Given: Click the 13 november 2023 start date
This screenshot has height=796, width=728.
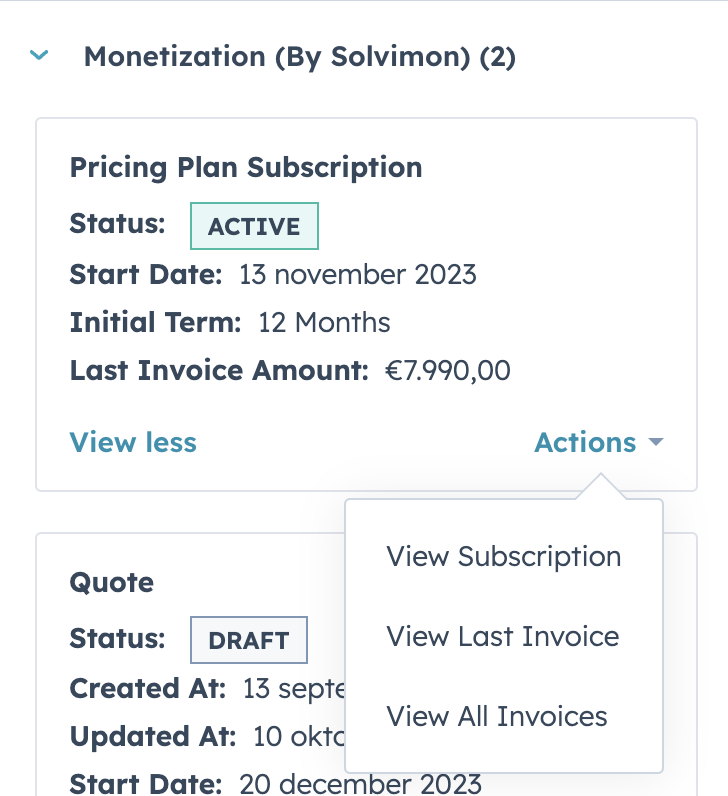Looking at the screenshot, I should click(357, 274).
